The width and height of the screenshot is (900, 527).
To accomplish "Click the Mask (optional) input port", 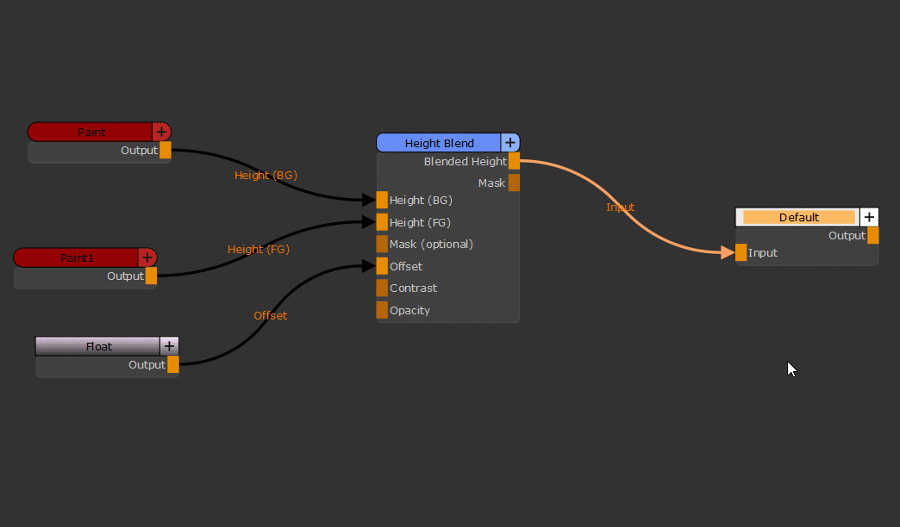I will coord(382,244).
